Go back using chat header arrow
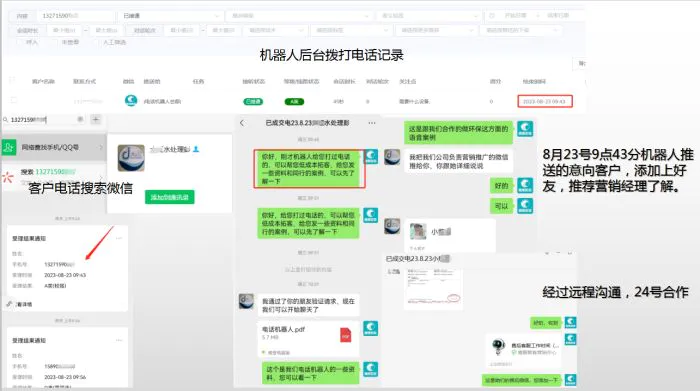700x391 pixels. (242, 123)
